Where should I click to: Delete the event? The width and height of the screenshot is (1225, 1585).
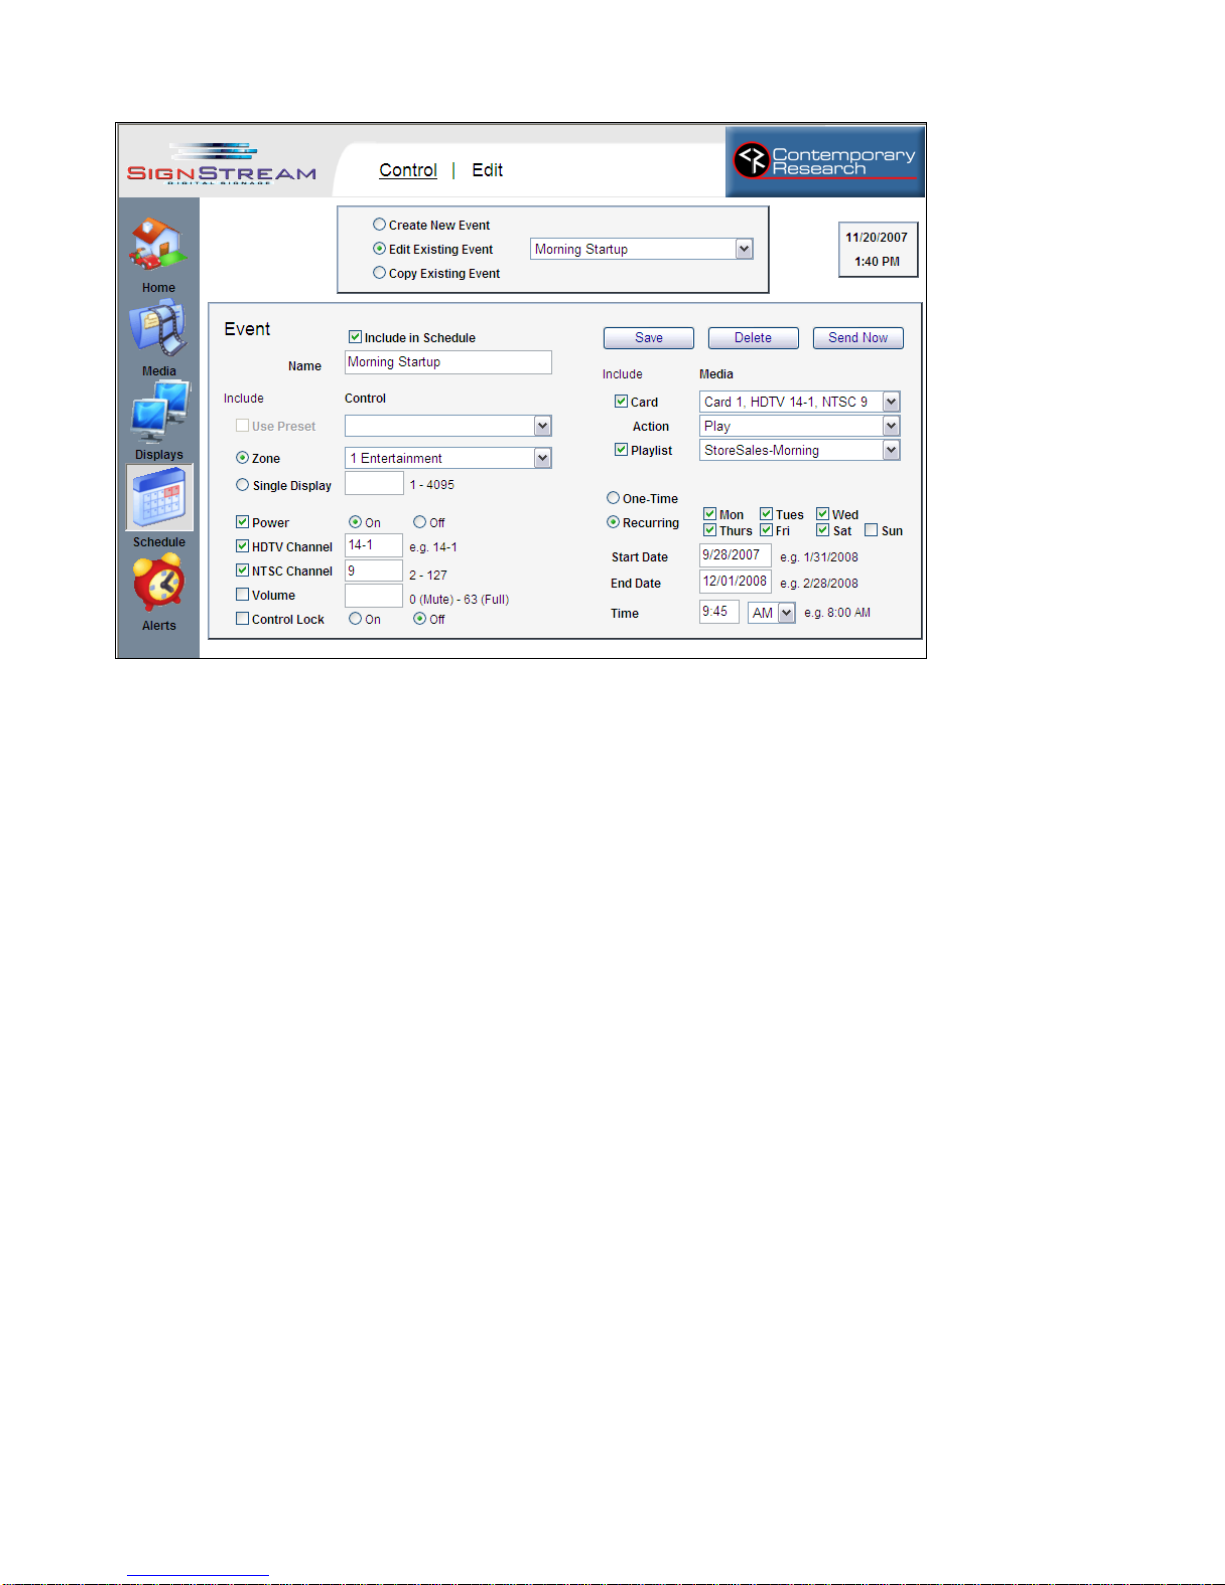pos(753,338)
